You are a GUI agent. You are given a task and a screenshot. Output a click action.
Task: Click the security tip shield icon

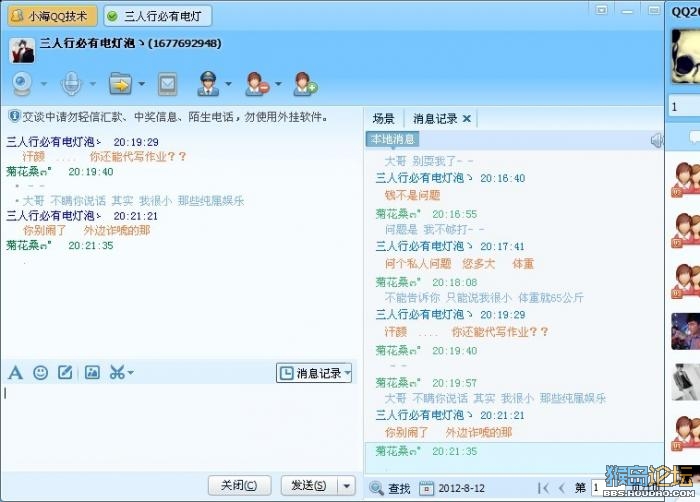14,117
